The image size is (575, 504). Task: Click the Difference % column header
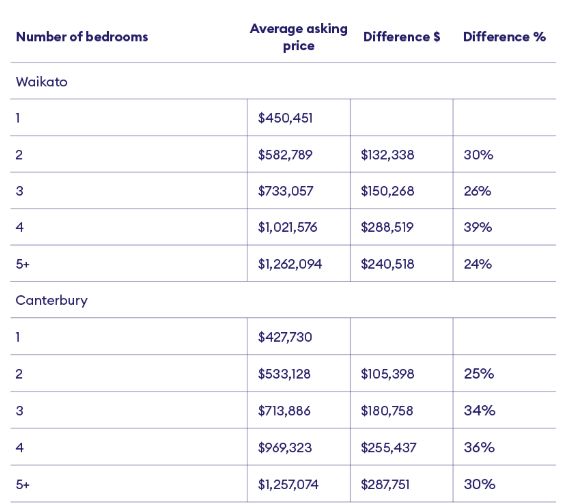click(x=504, y=37)
